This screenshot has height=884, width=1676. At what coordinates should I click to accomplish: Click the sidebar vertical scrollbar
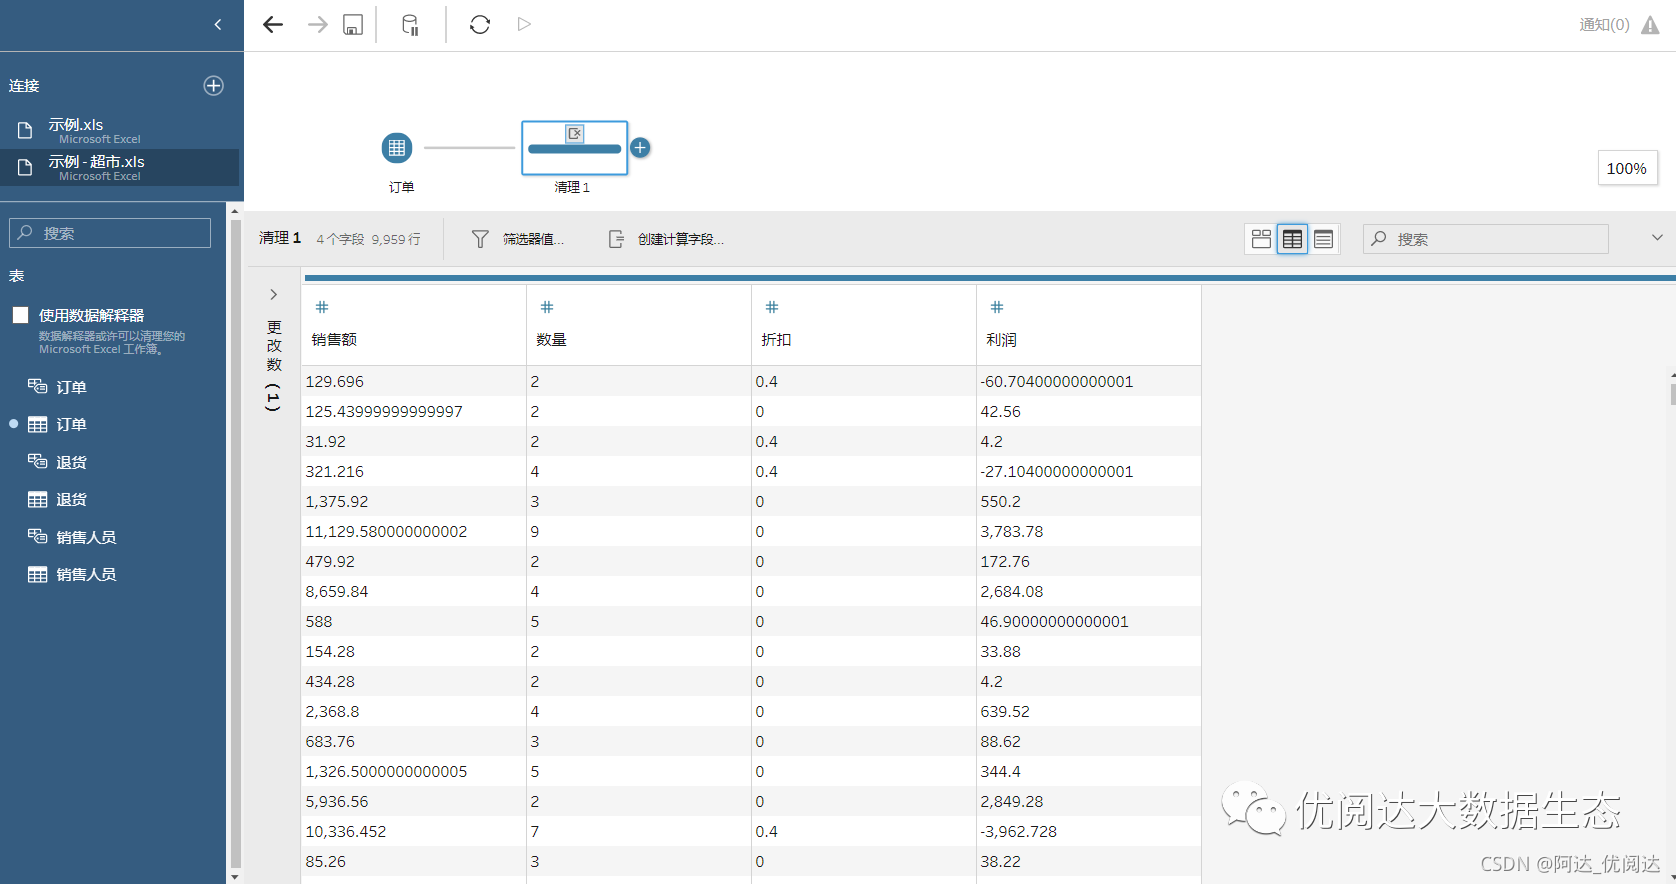click(235, 542)
